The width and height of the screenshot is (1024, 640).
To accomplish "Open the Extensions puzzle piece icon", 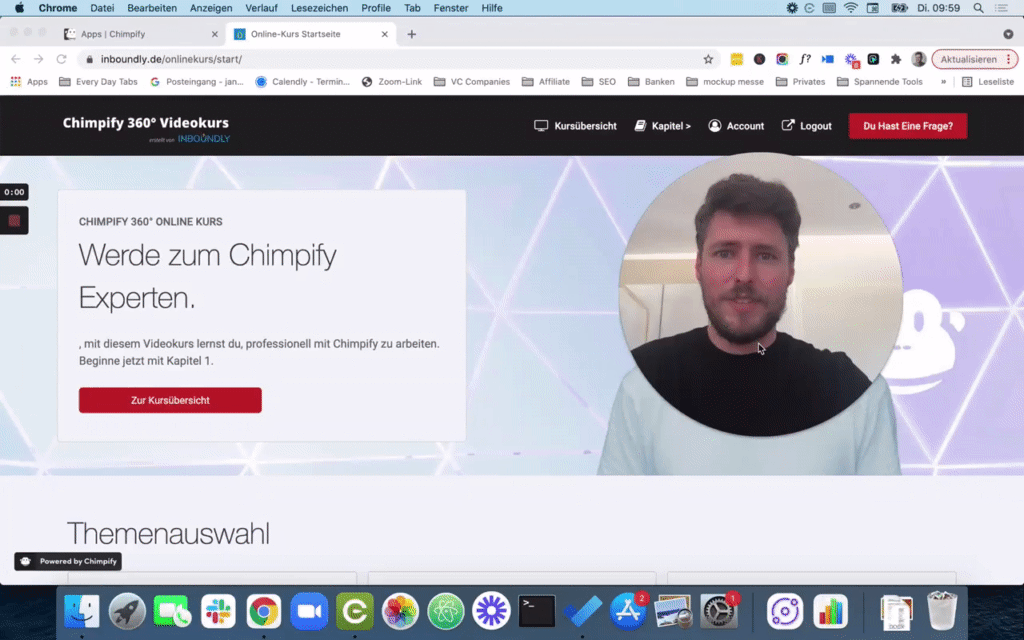I will (x=896, y=59).
